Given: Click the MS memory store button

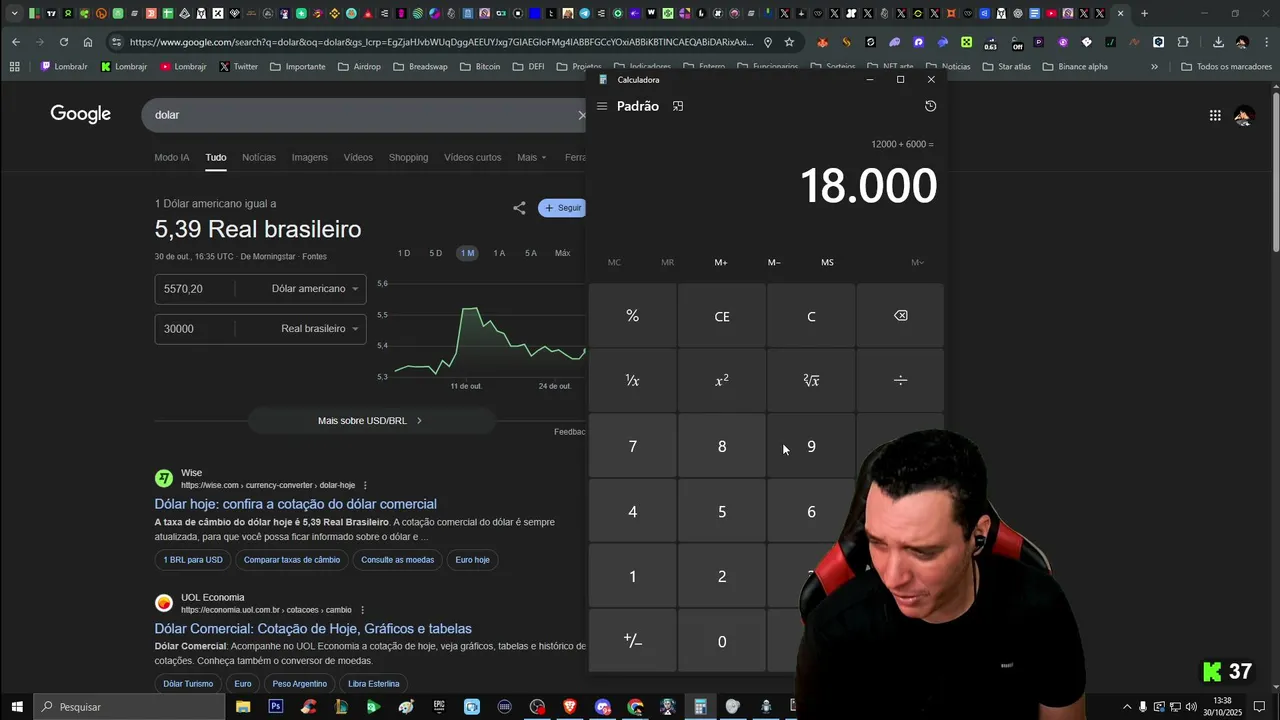Looking at the screenshot, I should (827, 262).
